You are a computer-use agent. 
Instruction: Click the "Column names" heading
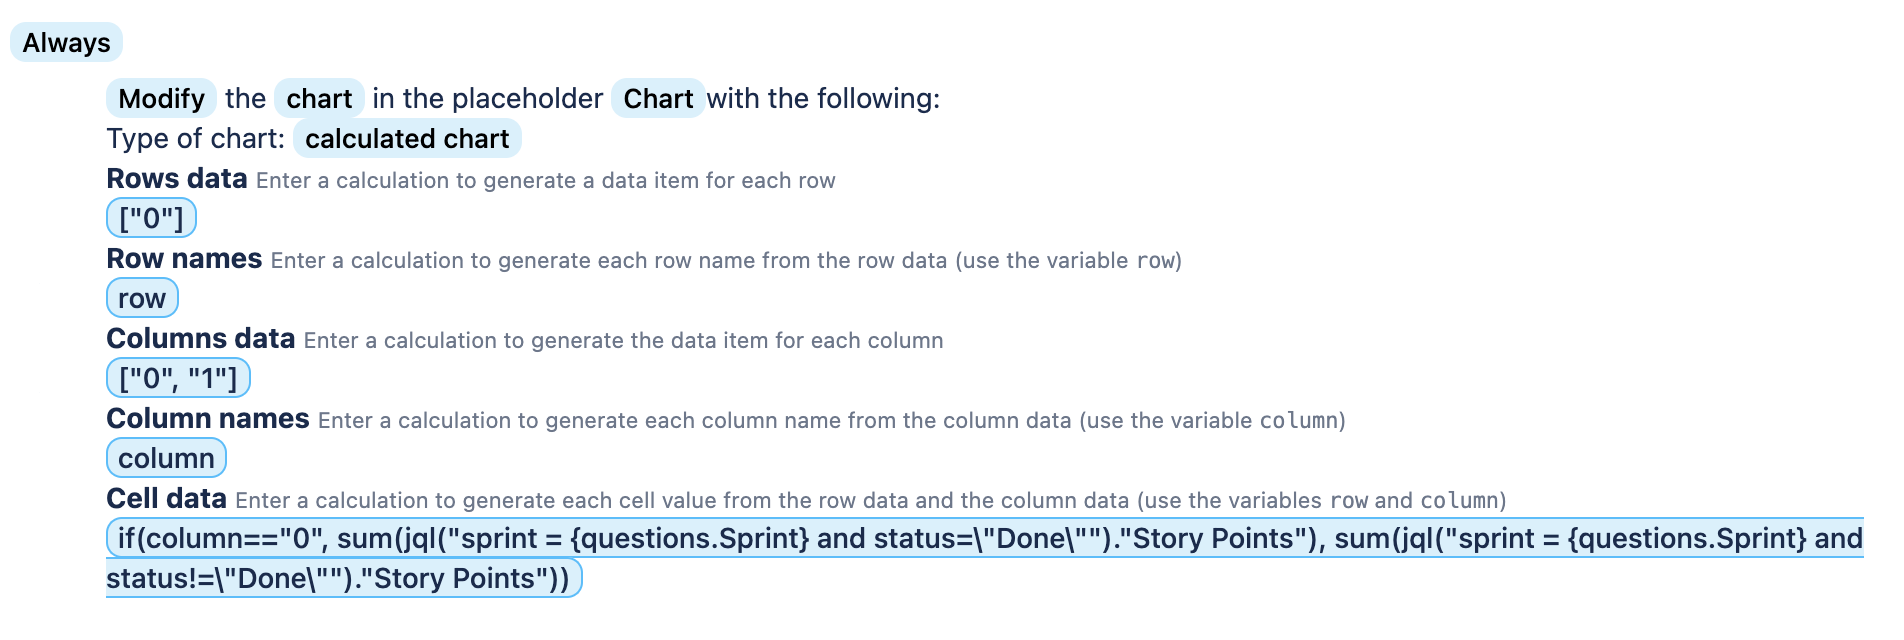(x=207, y=419)
